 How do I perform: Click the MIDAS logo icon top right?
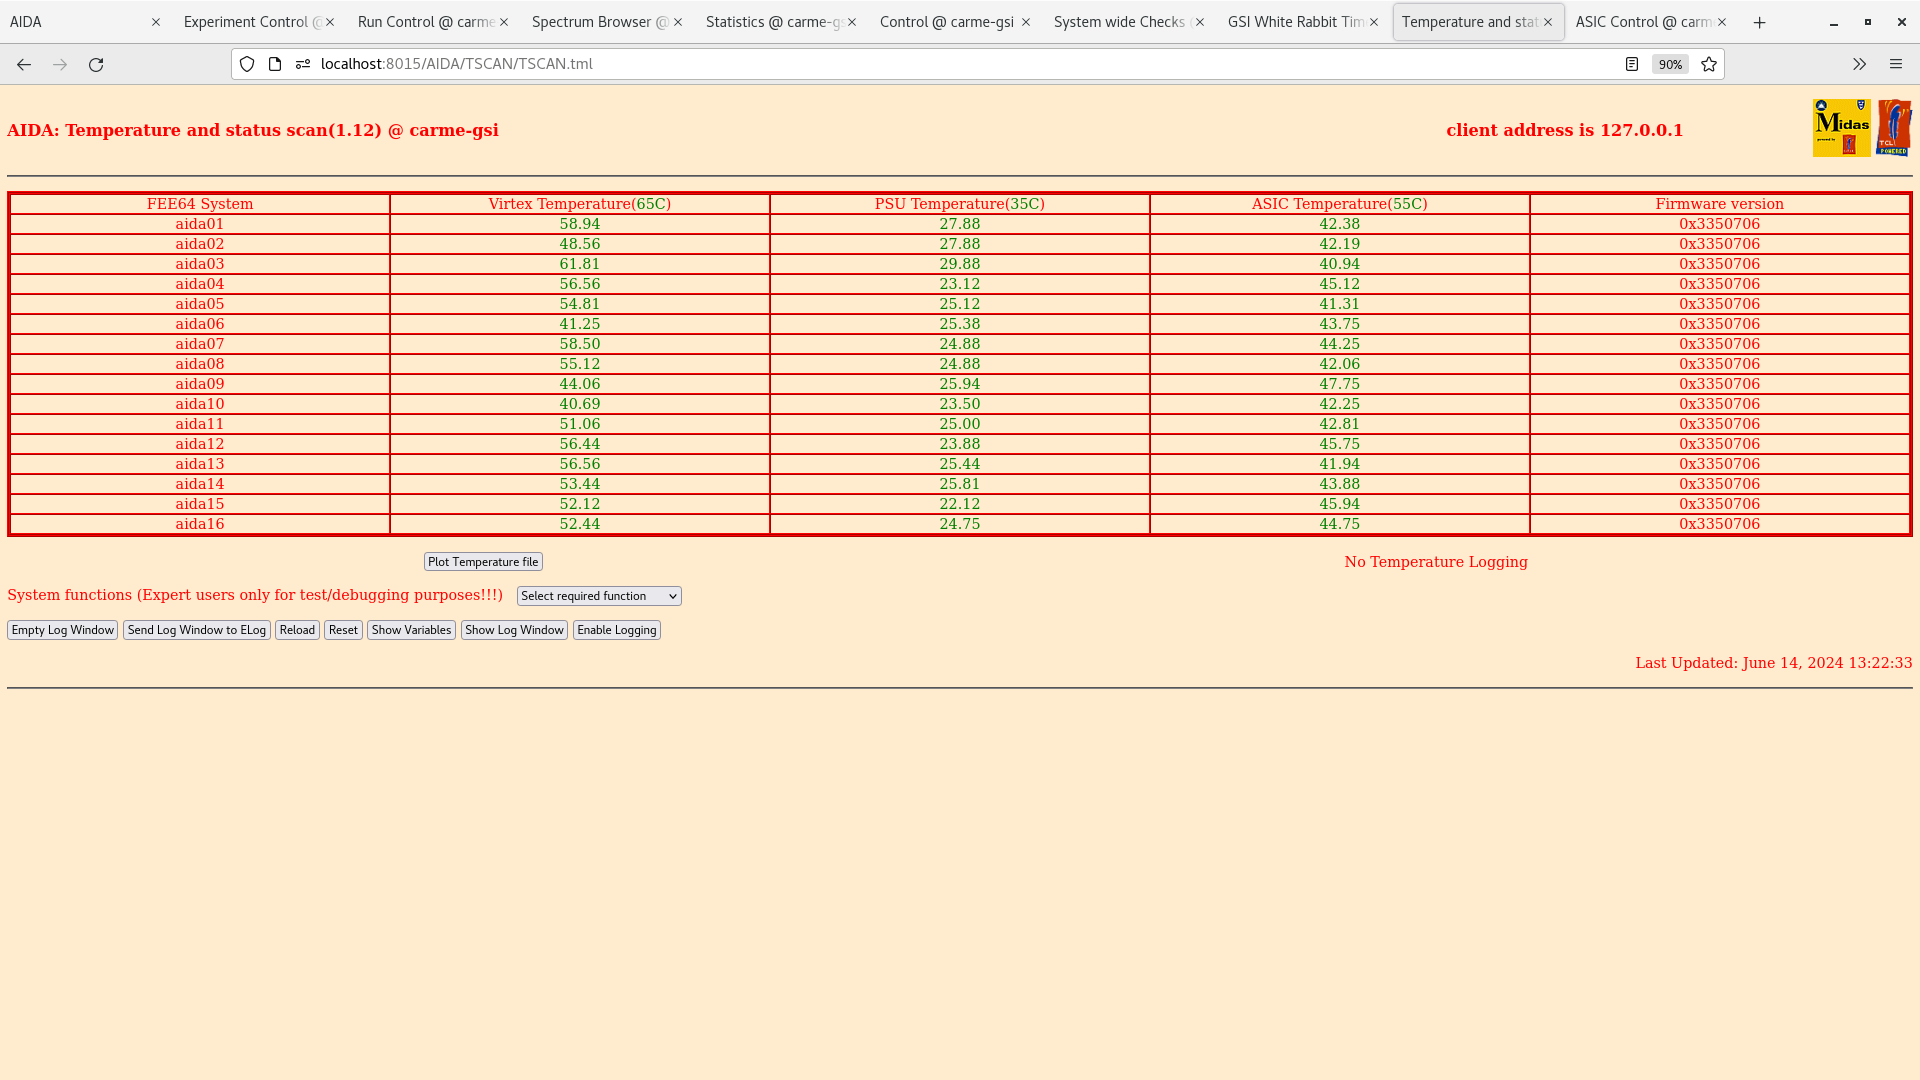tap(1840, 128)
